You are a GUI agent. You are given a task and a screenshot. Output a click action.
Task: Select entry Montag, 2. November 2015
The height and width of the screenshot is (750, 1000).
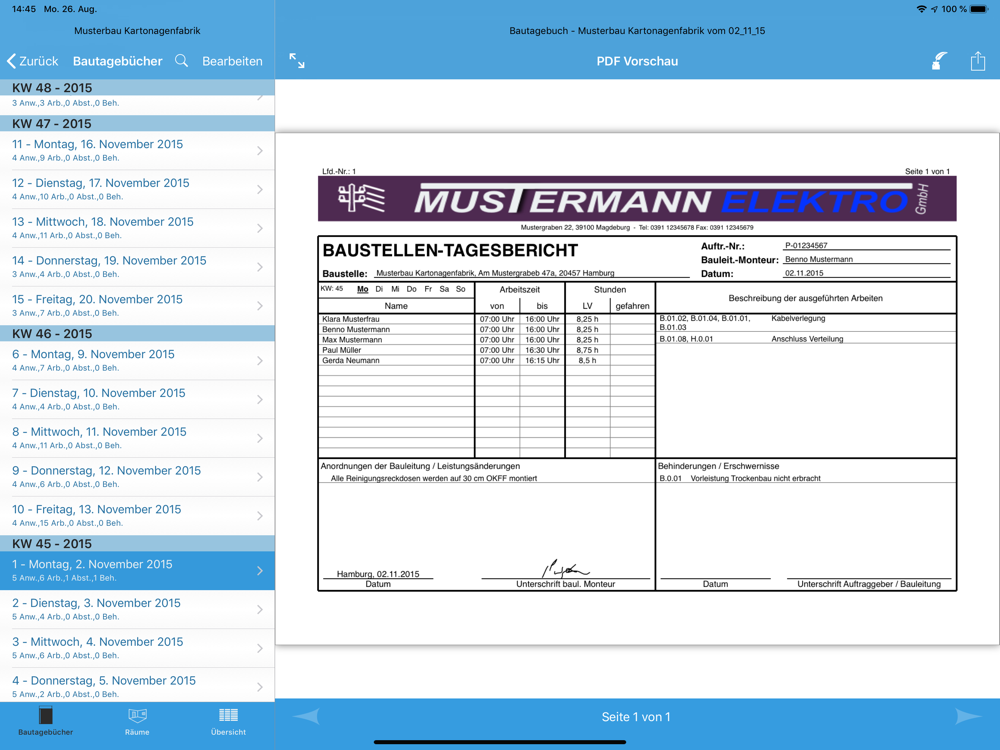click(137, 571)
